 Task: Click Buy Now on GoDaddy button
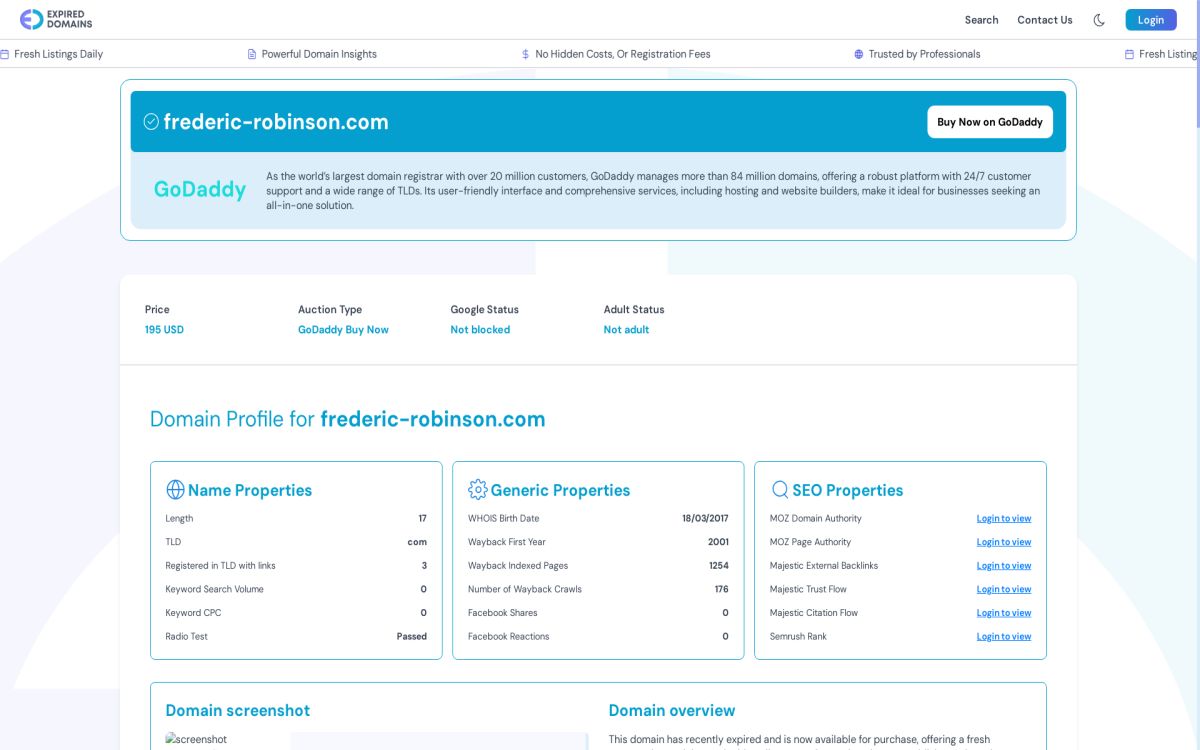(989, 122)
